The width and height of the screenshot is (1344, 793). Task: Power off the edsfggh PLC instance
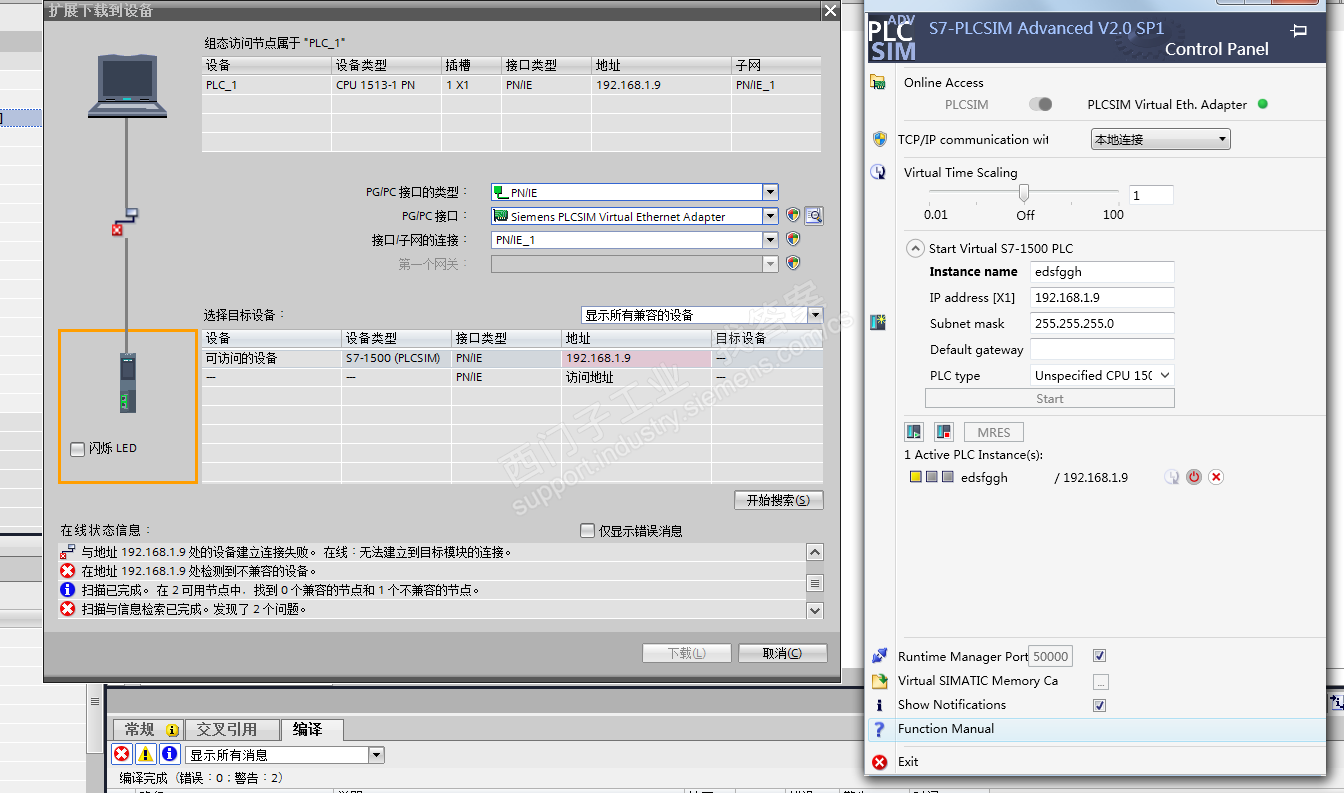1194,477
